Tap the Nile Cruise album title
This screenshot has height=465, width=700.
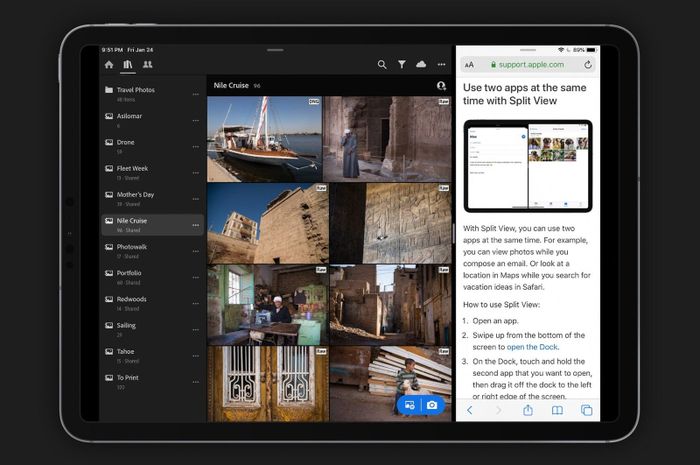[231, 85]
